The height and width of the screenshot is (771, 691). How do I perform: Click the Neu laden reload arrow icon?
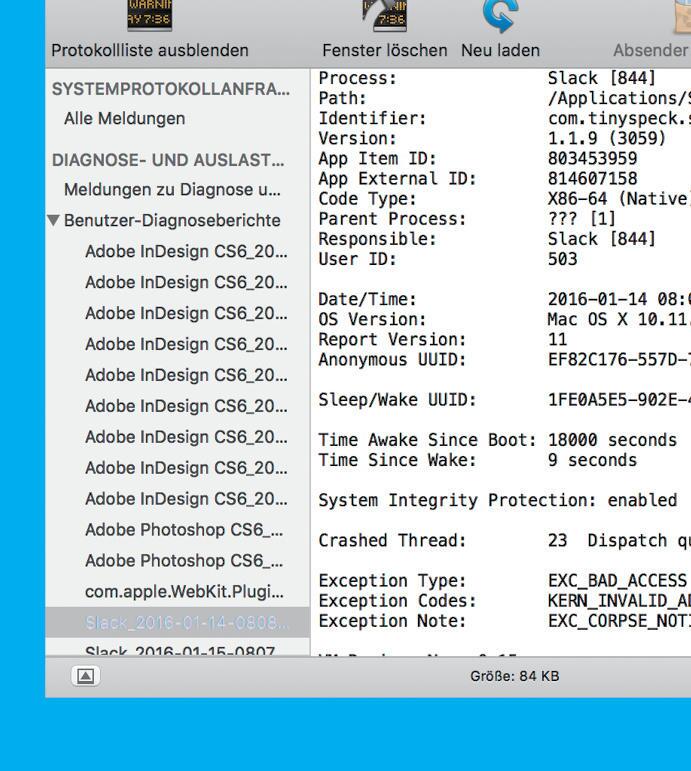tap(500, 16)
